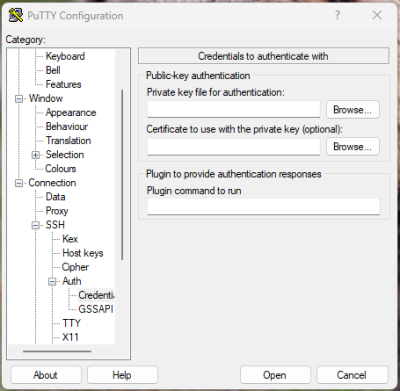The height and width of the screenshot is (391, 400).
Task: Open the X11 settings
Action: click(70, 337)
